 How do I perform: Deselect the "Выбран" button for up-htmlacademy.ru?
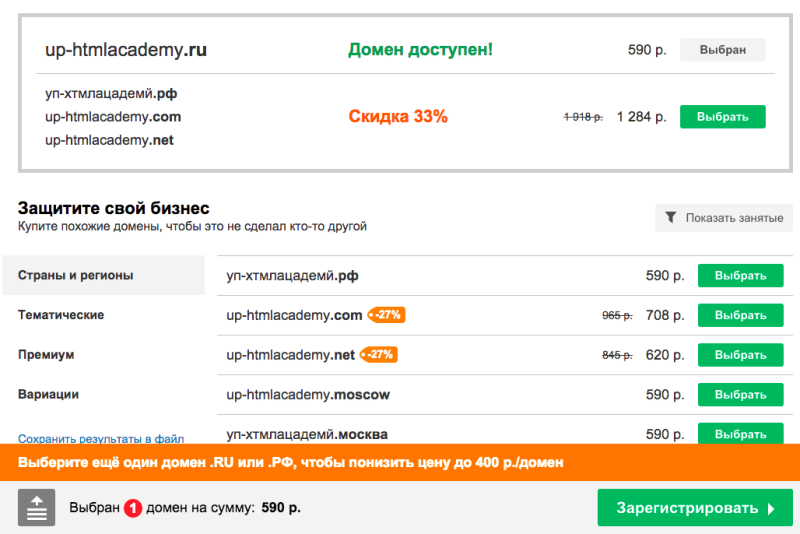(x=722, y=50)
